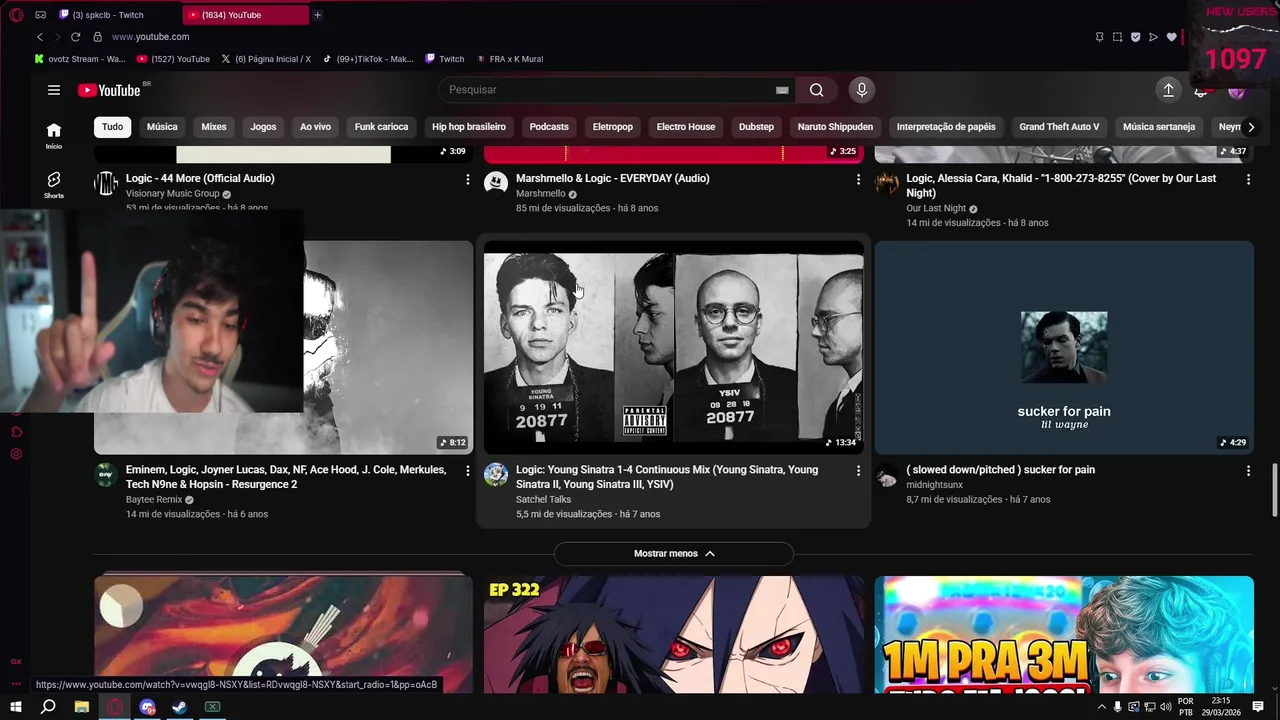Open options for Resurgence 2 video
Screen dimensions: 1280x720
pos(467,470)
